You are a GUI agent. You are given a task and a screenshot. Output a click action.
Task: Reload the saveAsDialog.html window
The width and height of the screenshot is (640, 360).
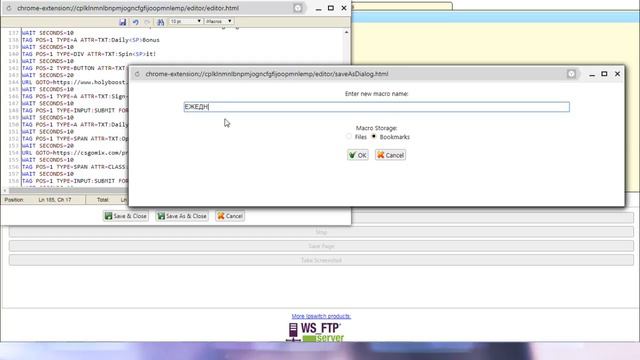click(138, 74)
